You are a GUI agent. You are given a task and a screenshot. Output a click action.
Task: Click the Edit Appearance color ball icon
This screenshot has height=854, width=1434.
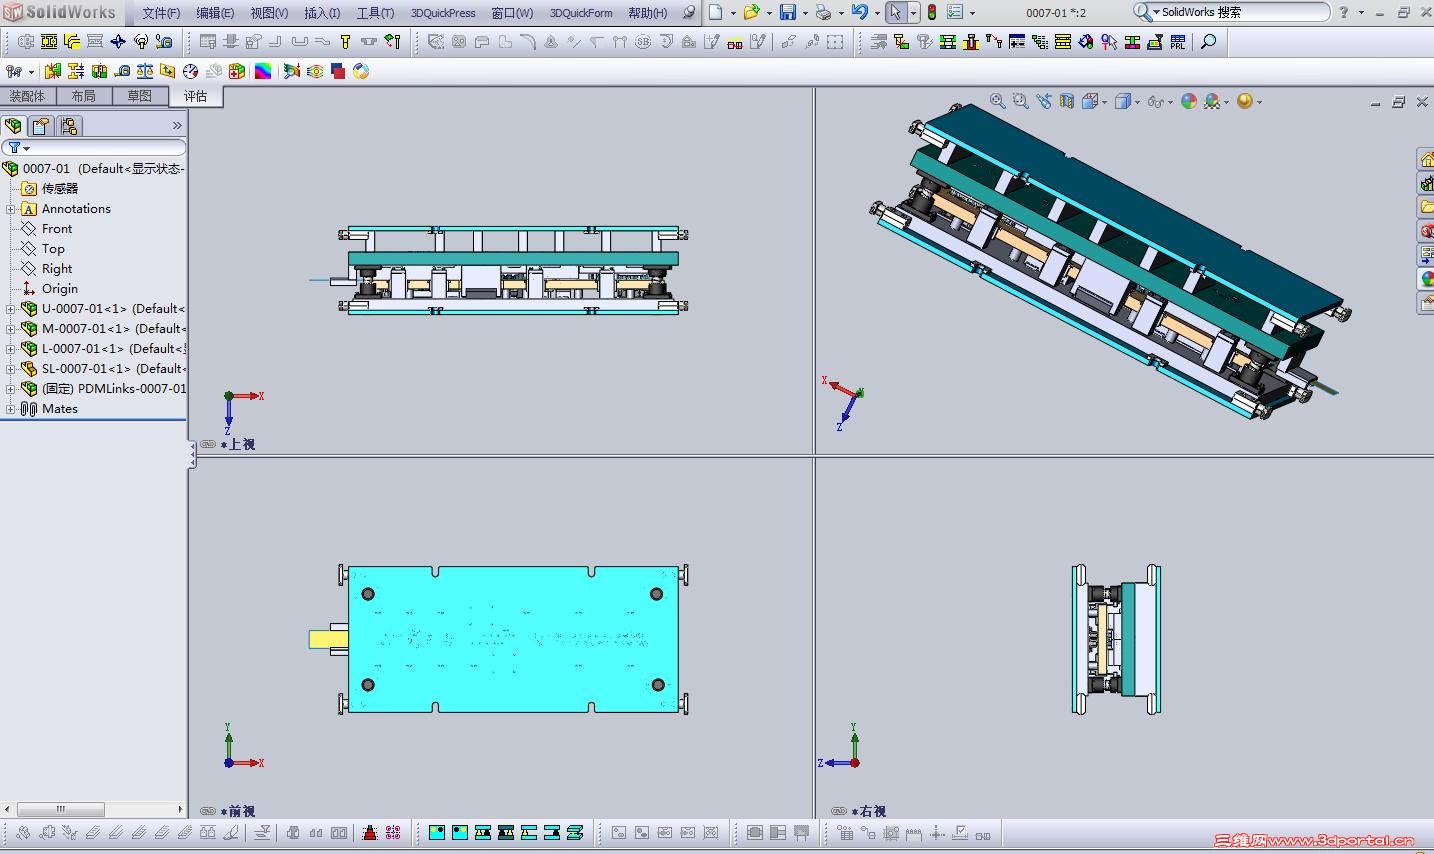1189,101
